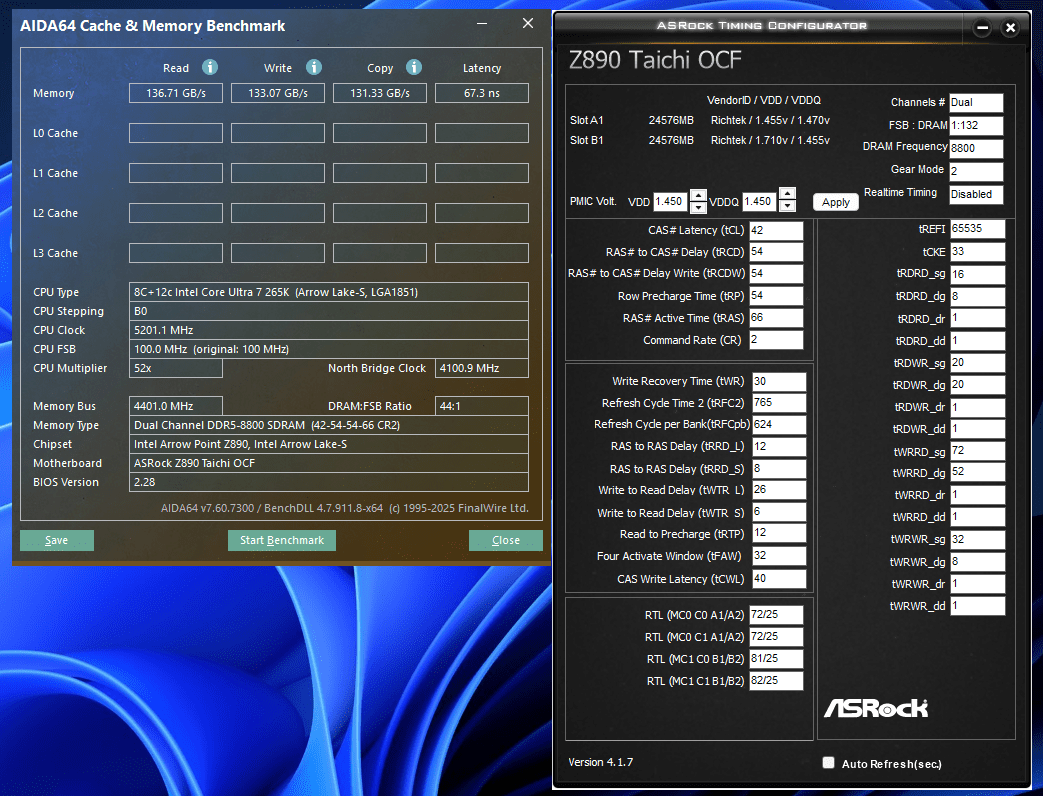
Task: Click the L1 Cache Read result box
Action: pos(176,173)
